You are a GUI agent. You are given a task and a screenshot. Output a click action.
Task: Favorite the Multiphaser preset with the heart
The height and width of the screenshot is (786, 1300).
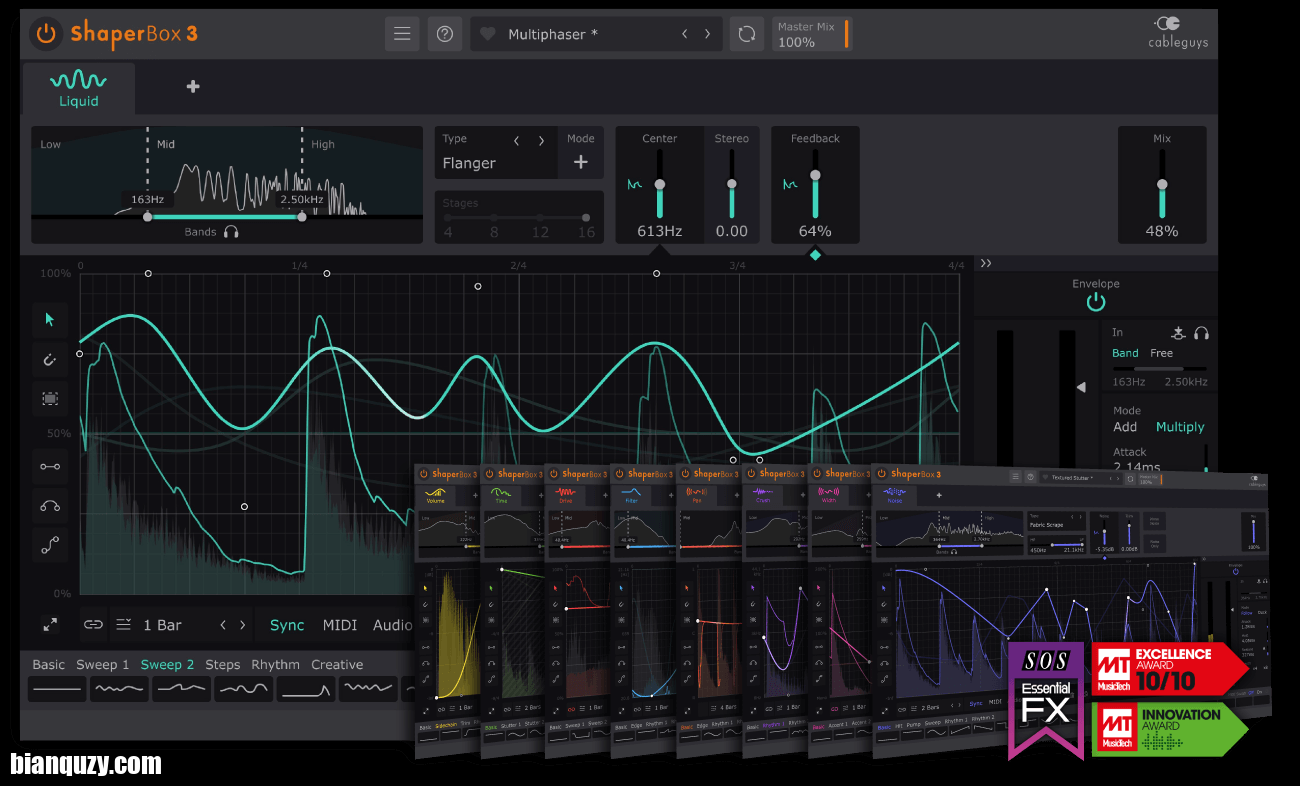488,34
